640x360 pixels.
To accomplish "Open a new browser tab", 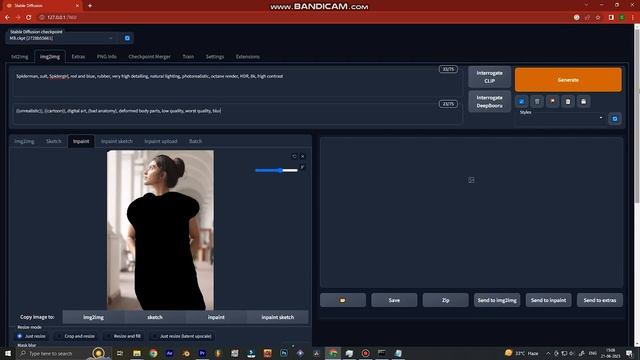I will tap(90, 6).
